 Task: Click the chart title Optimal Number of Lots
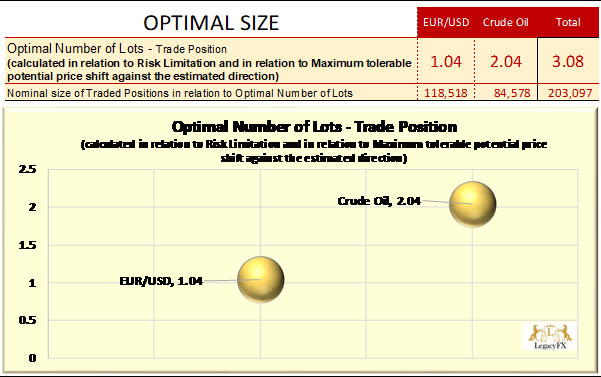tap(314, 127)
